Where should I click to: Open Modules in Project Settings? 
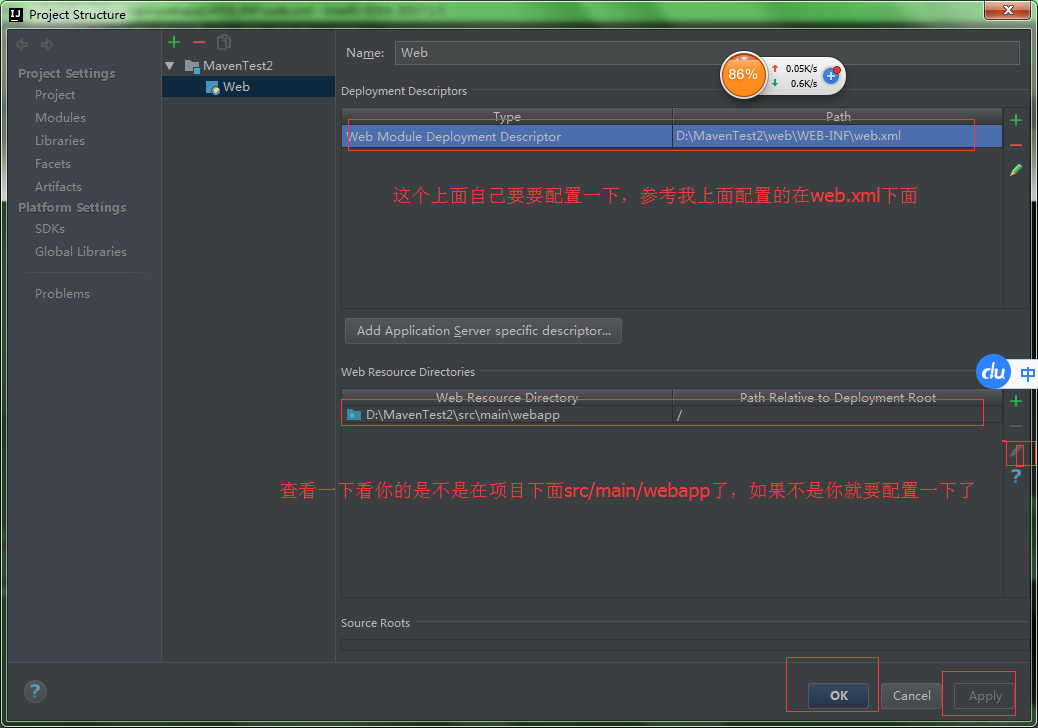pyautogui.click(x=60, y=118)
